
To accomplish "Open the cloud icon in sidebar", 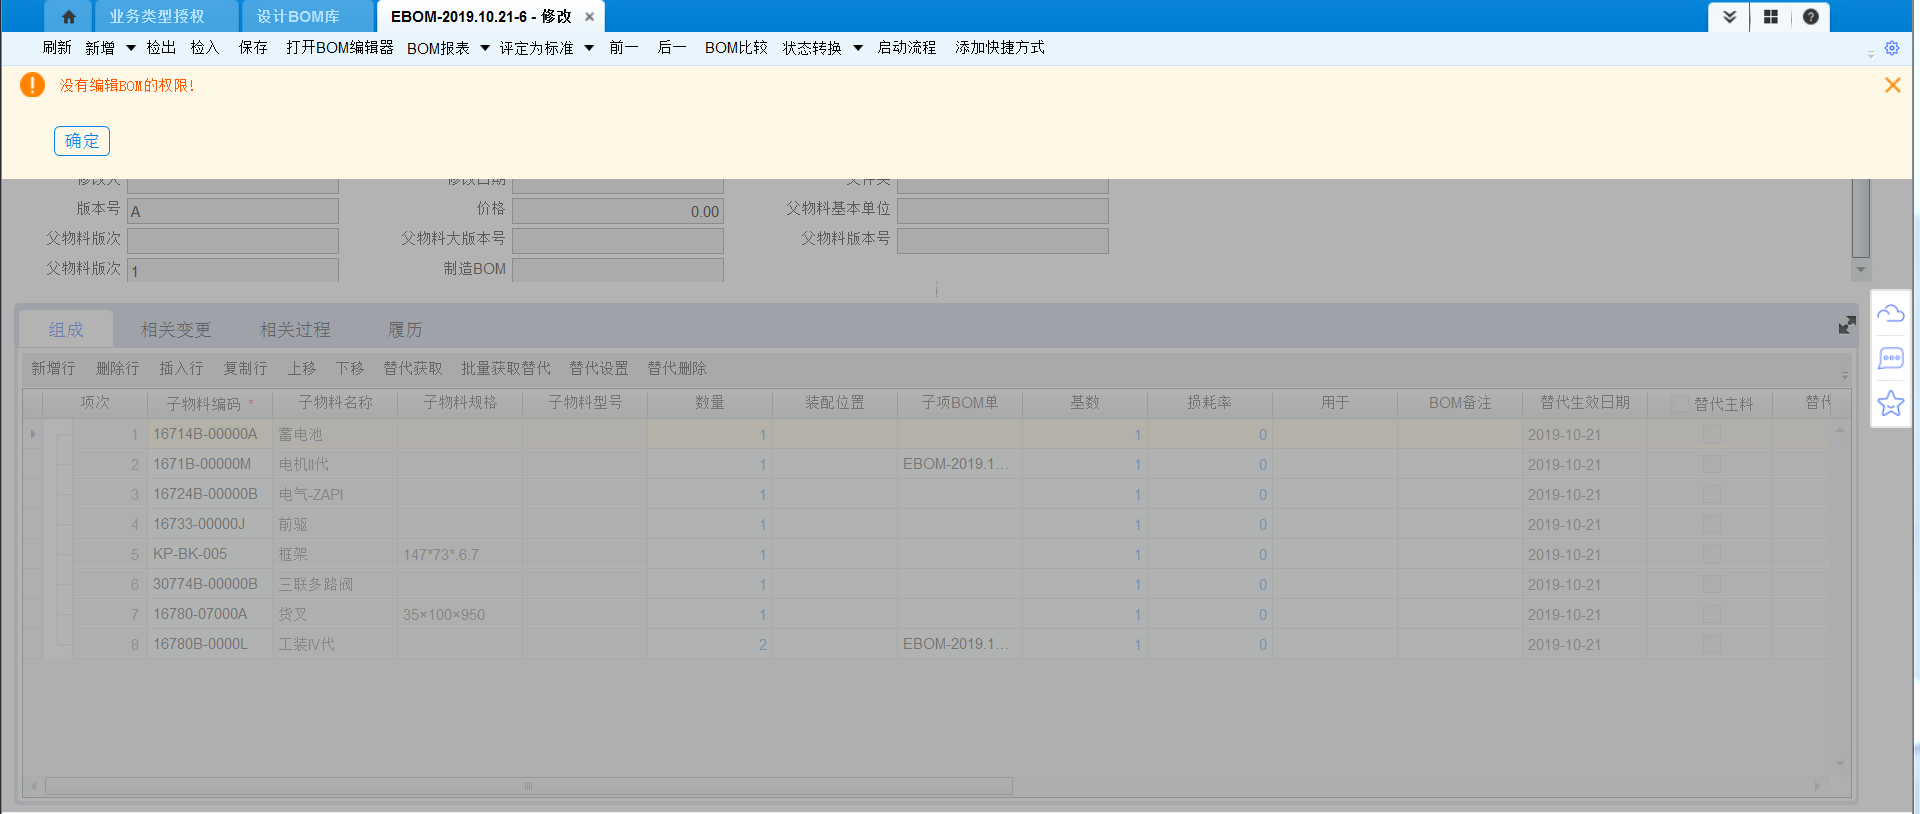I will pyautogui.click(x=1890, y=314).
